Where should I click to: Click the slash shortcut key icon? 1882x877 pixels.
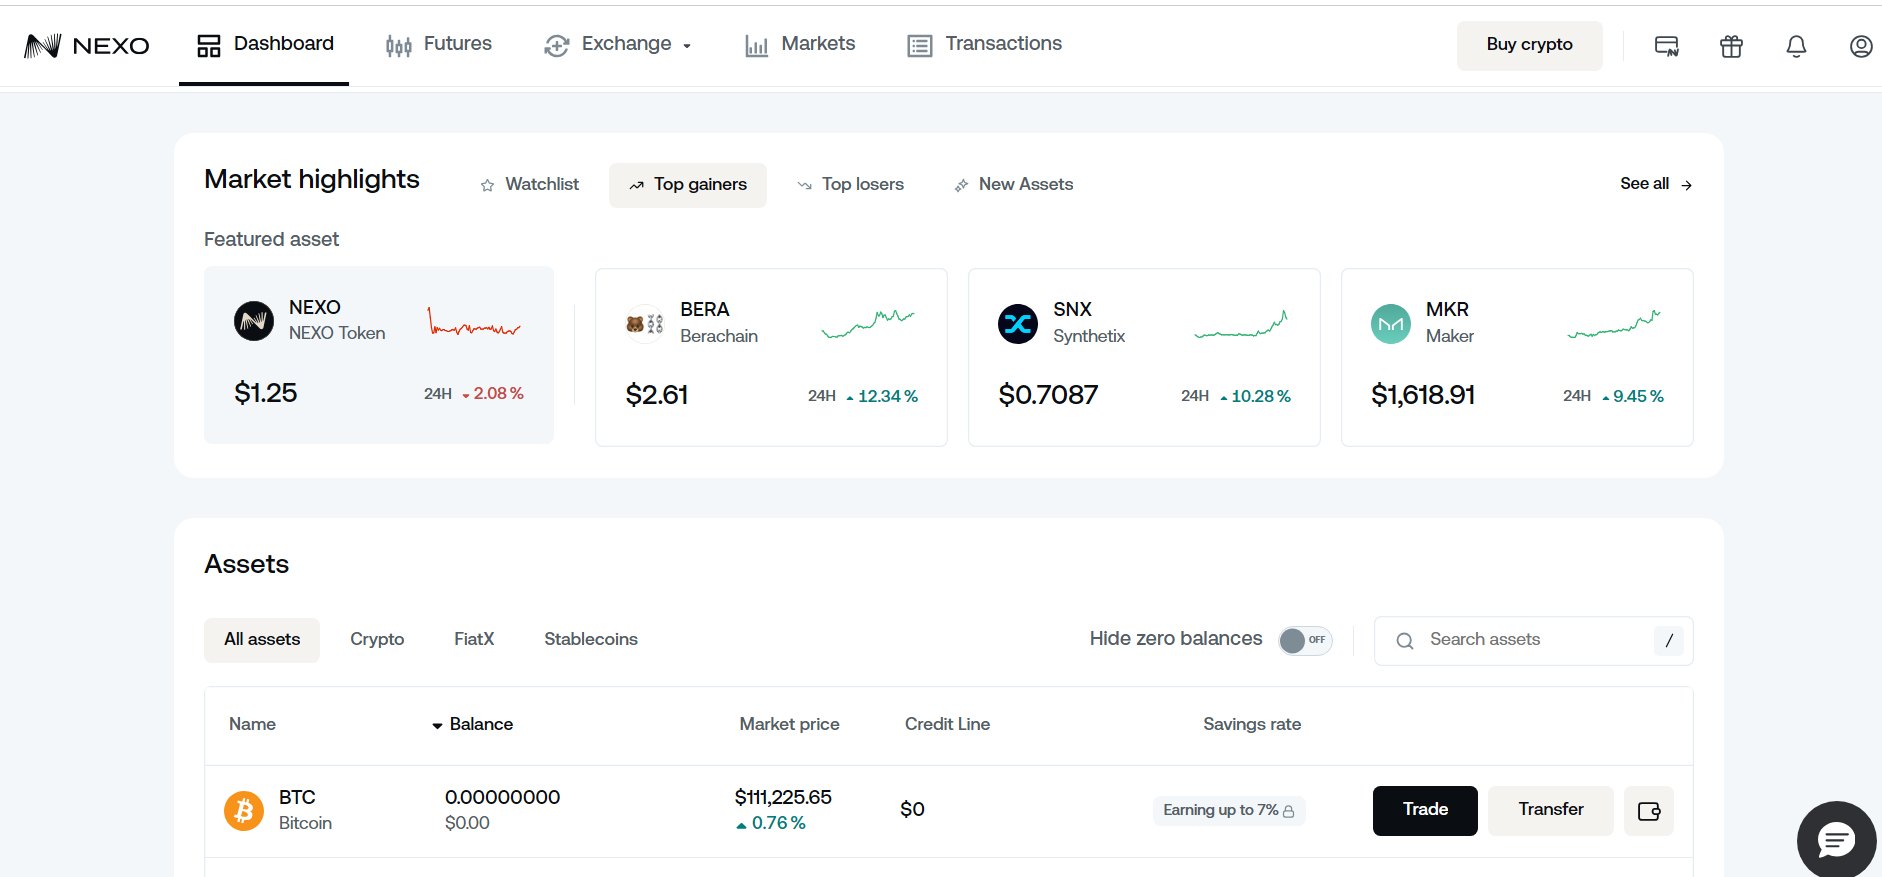click(x=1669, y=641)
